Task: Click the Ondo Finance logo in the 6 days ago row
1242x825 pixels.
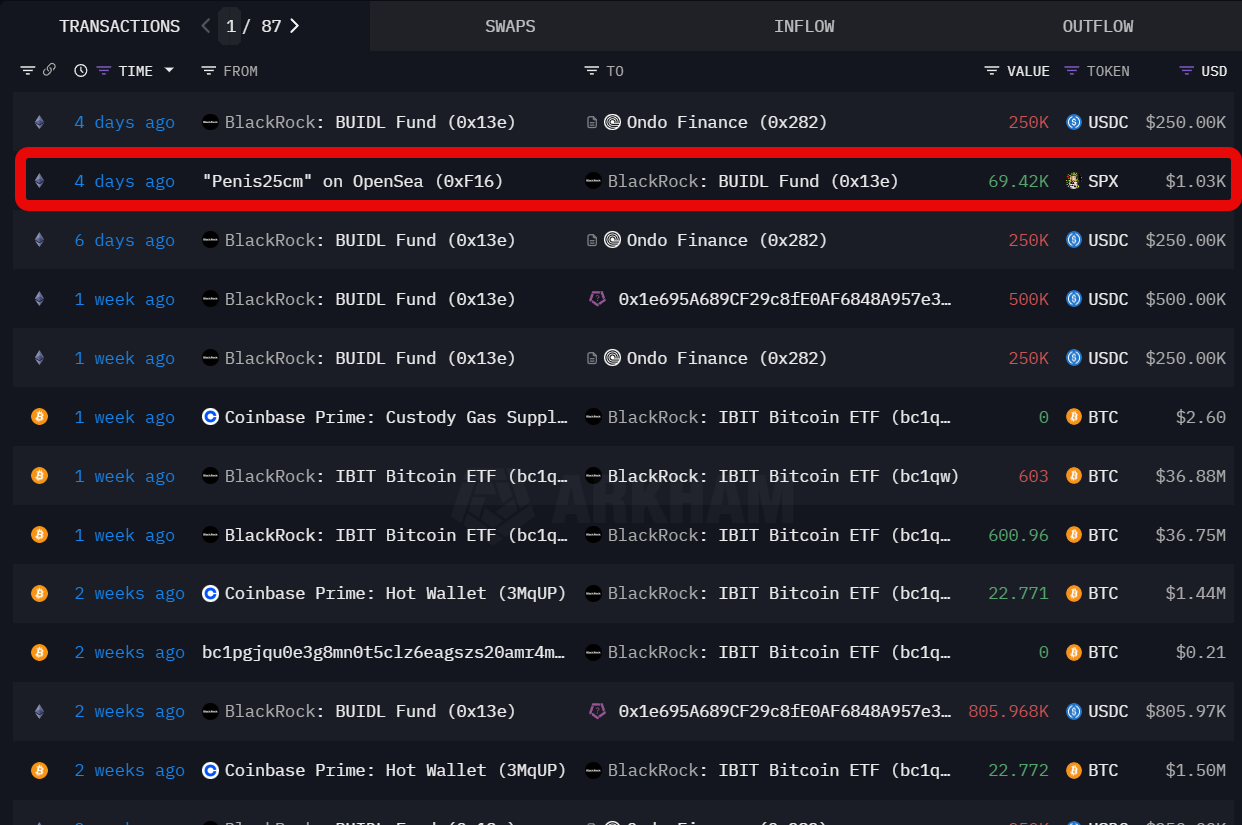Action: 612,240
